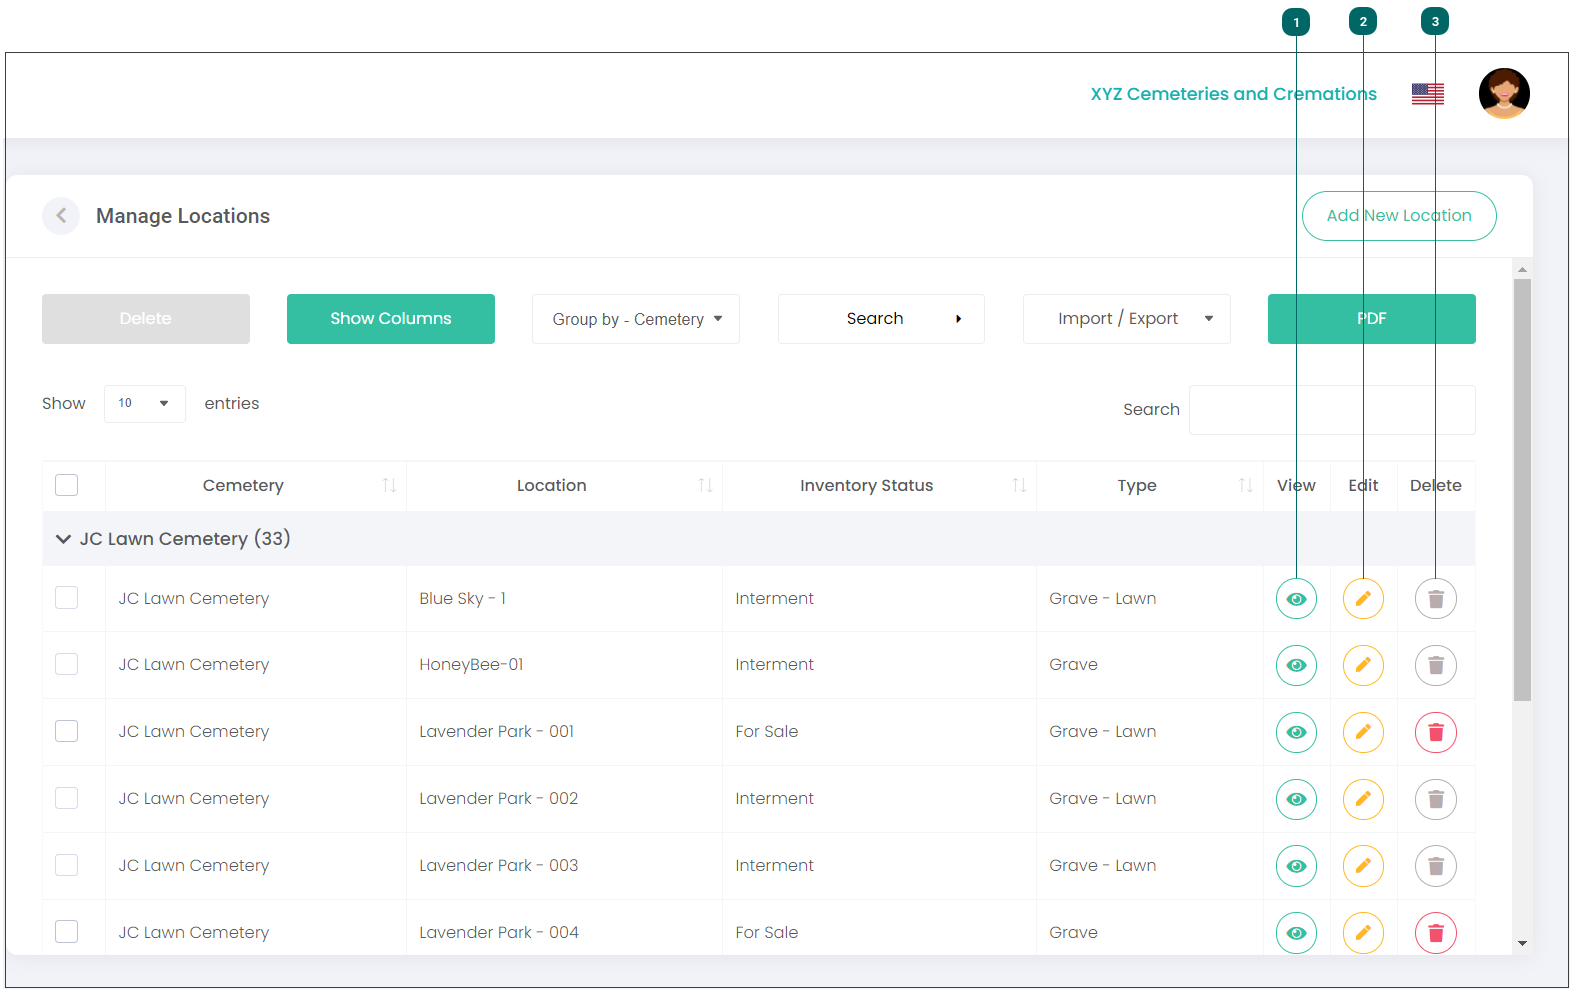This screenshot has width=1573, height=992.
Task: Open the user profile avatar
Action: [1504, 94]
